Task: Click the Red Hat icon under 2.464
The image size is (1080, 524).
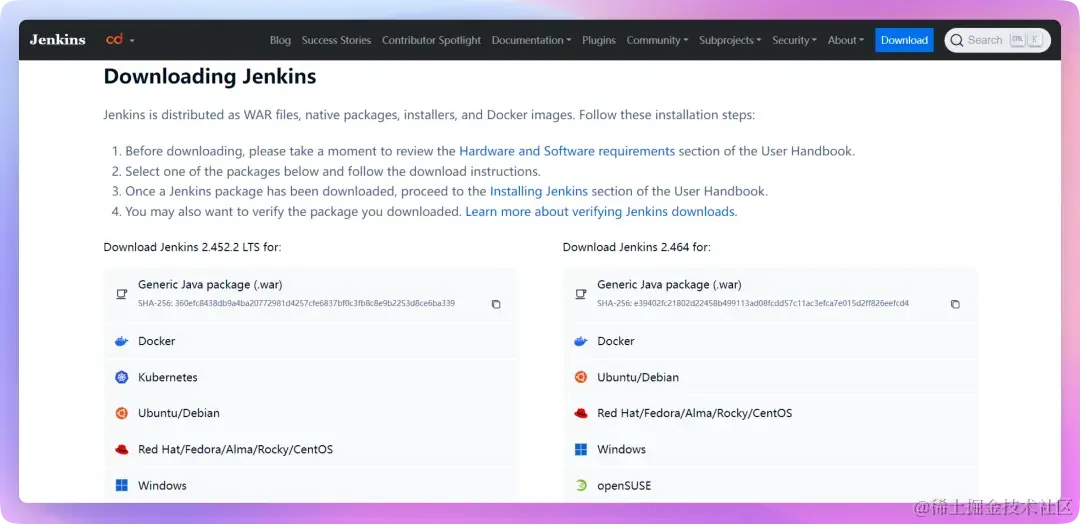Action: [x=581, y=413]
